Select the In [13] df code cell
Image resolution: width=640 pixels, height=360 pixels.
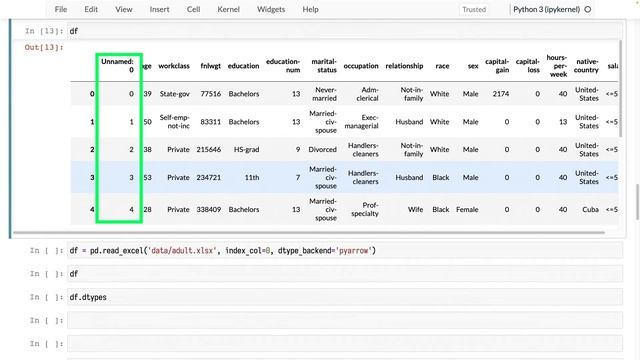coord(345,31)
